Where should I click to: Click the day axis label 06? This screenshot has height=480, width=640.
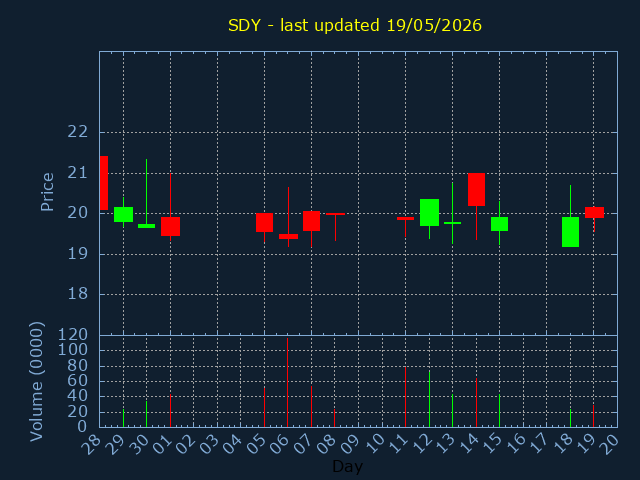tap(280, 444)
